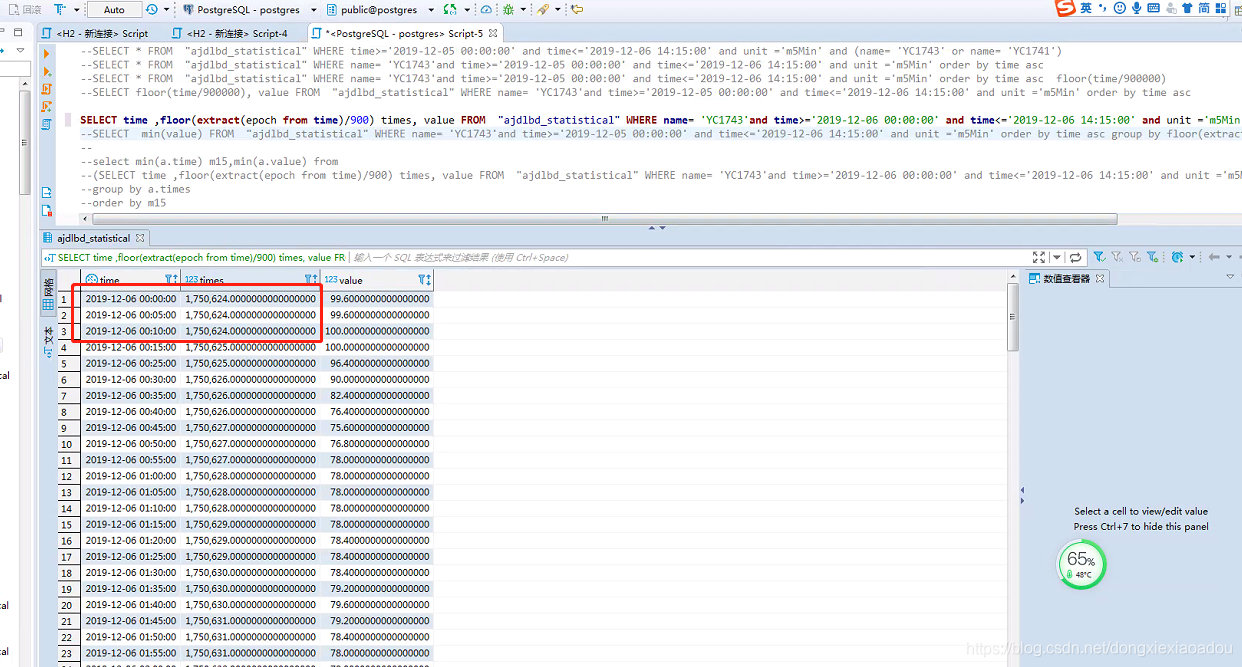Click the times cell in row 10
The image size is (1242, 667).
pos(251,444)
